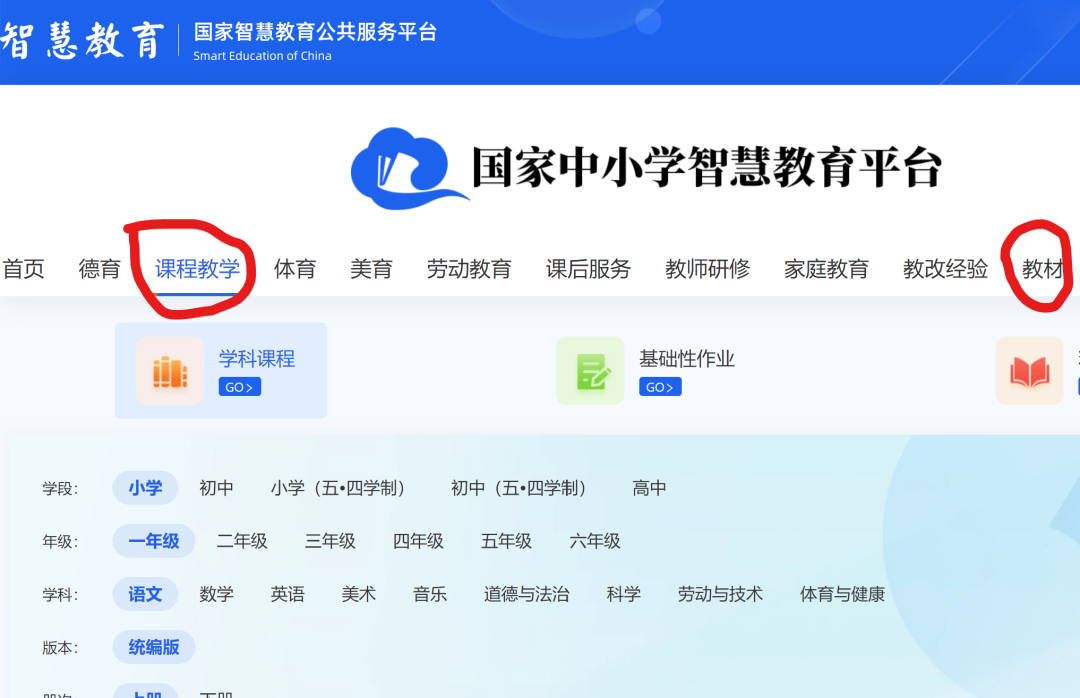Click the red open-book icon card
1080x698 pixels.
click(x=1030, y=371)
